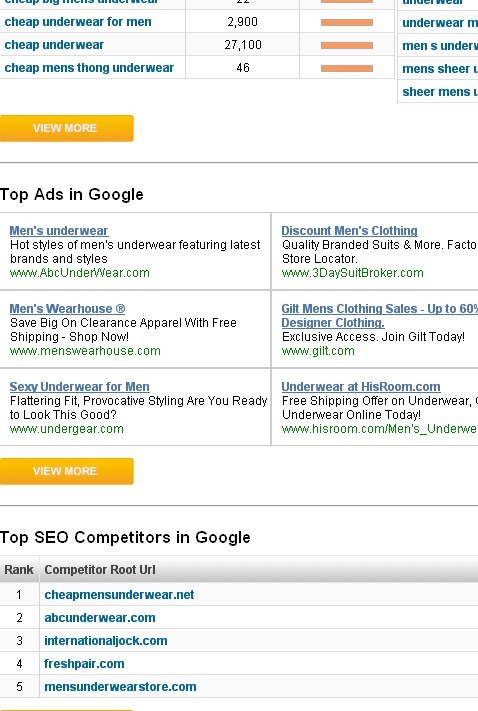Open 'Sexy Underwear for Men' ad

(x=79, y=387)
